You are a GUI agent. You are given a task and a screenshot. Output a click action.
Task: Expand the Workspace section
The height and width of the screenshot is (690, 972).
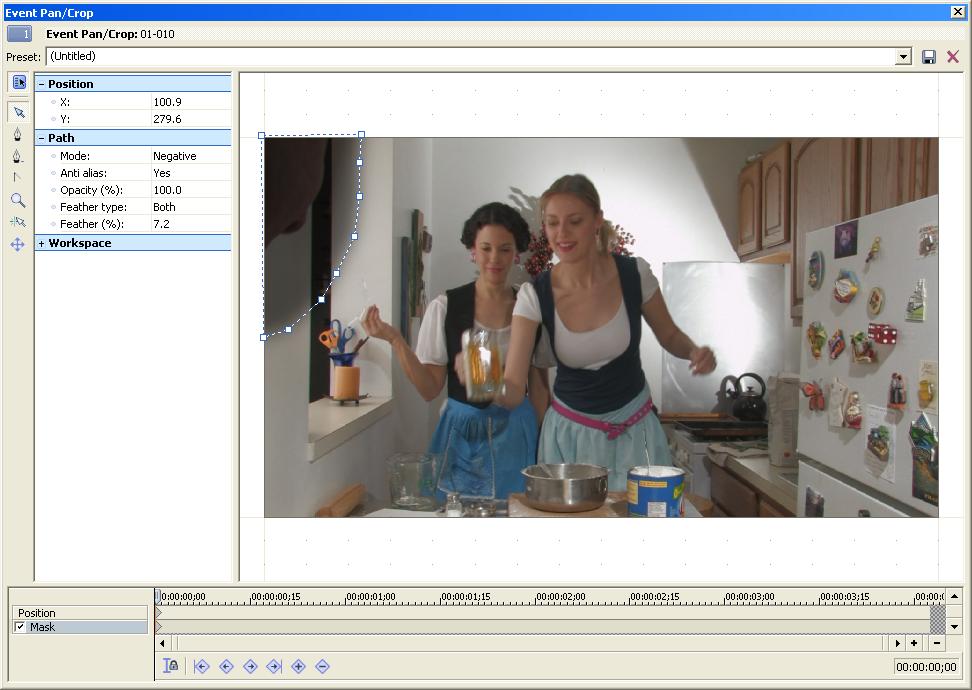point(41,243)
